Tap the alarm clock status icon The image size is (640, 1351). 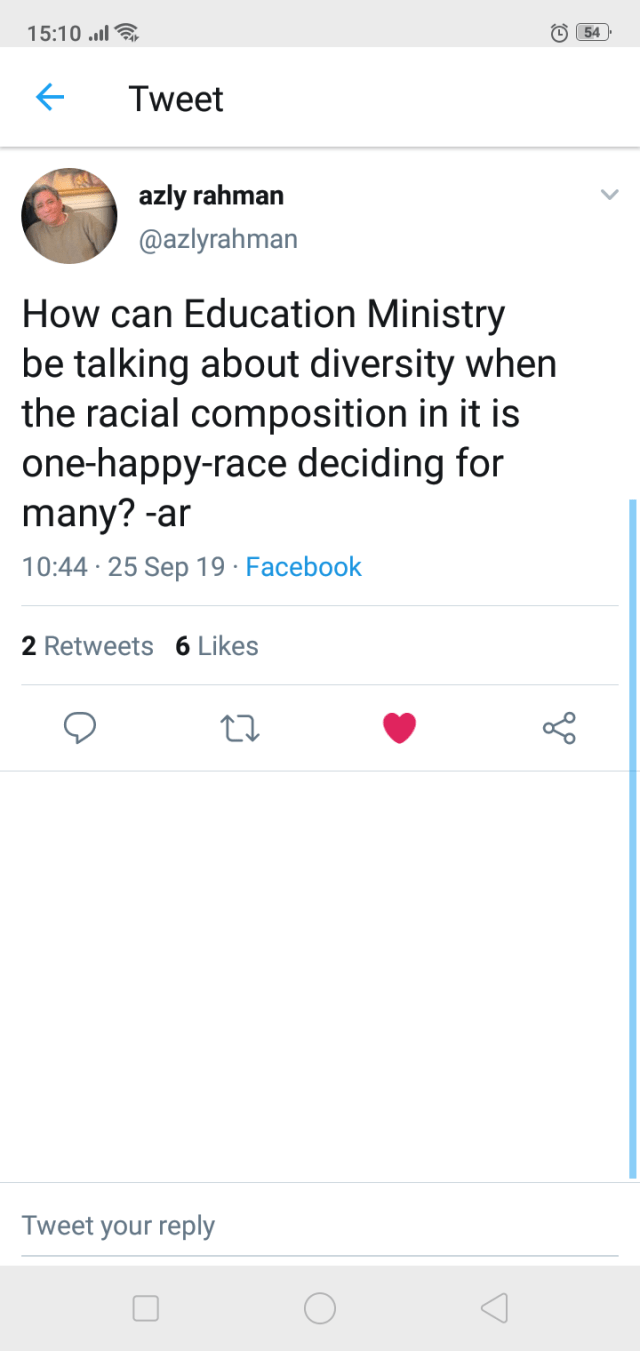560,33
